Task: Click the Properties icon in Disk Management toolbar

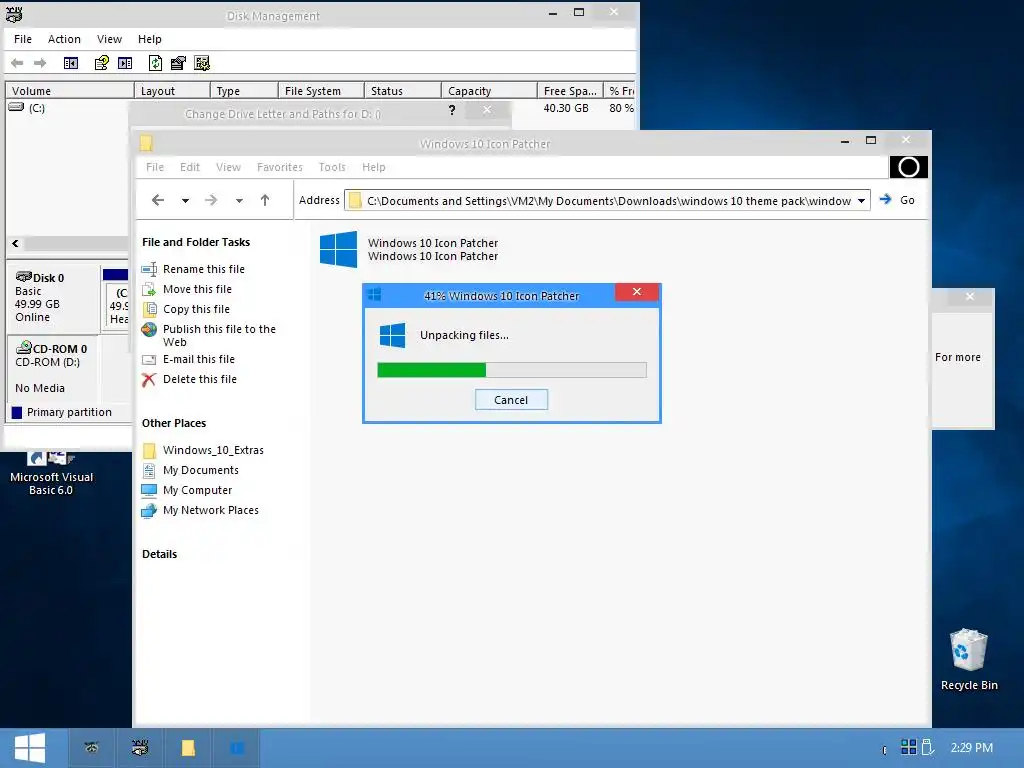Action: [x=178, y=63]
